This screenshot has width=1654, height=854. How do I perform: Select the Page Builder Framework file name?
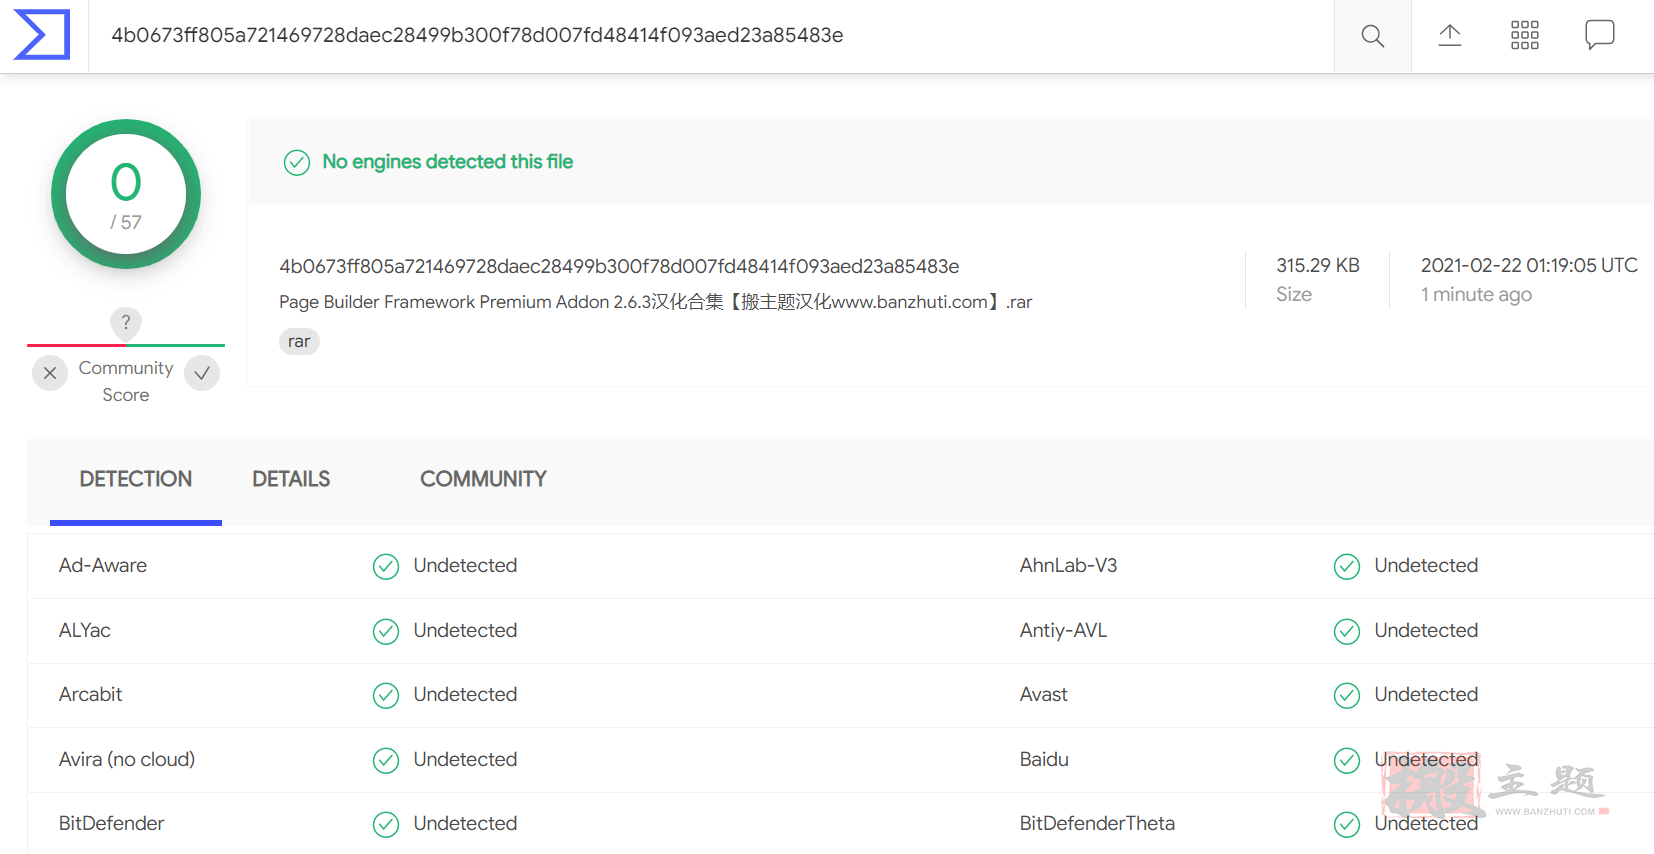pos(655,302)
